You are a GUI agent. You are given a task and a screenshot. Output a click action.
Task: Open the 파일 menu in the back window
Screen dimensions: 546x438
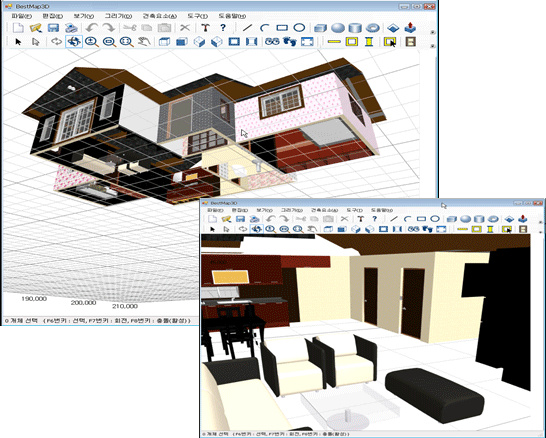point(22,16)
